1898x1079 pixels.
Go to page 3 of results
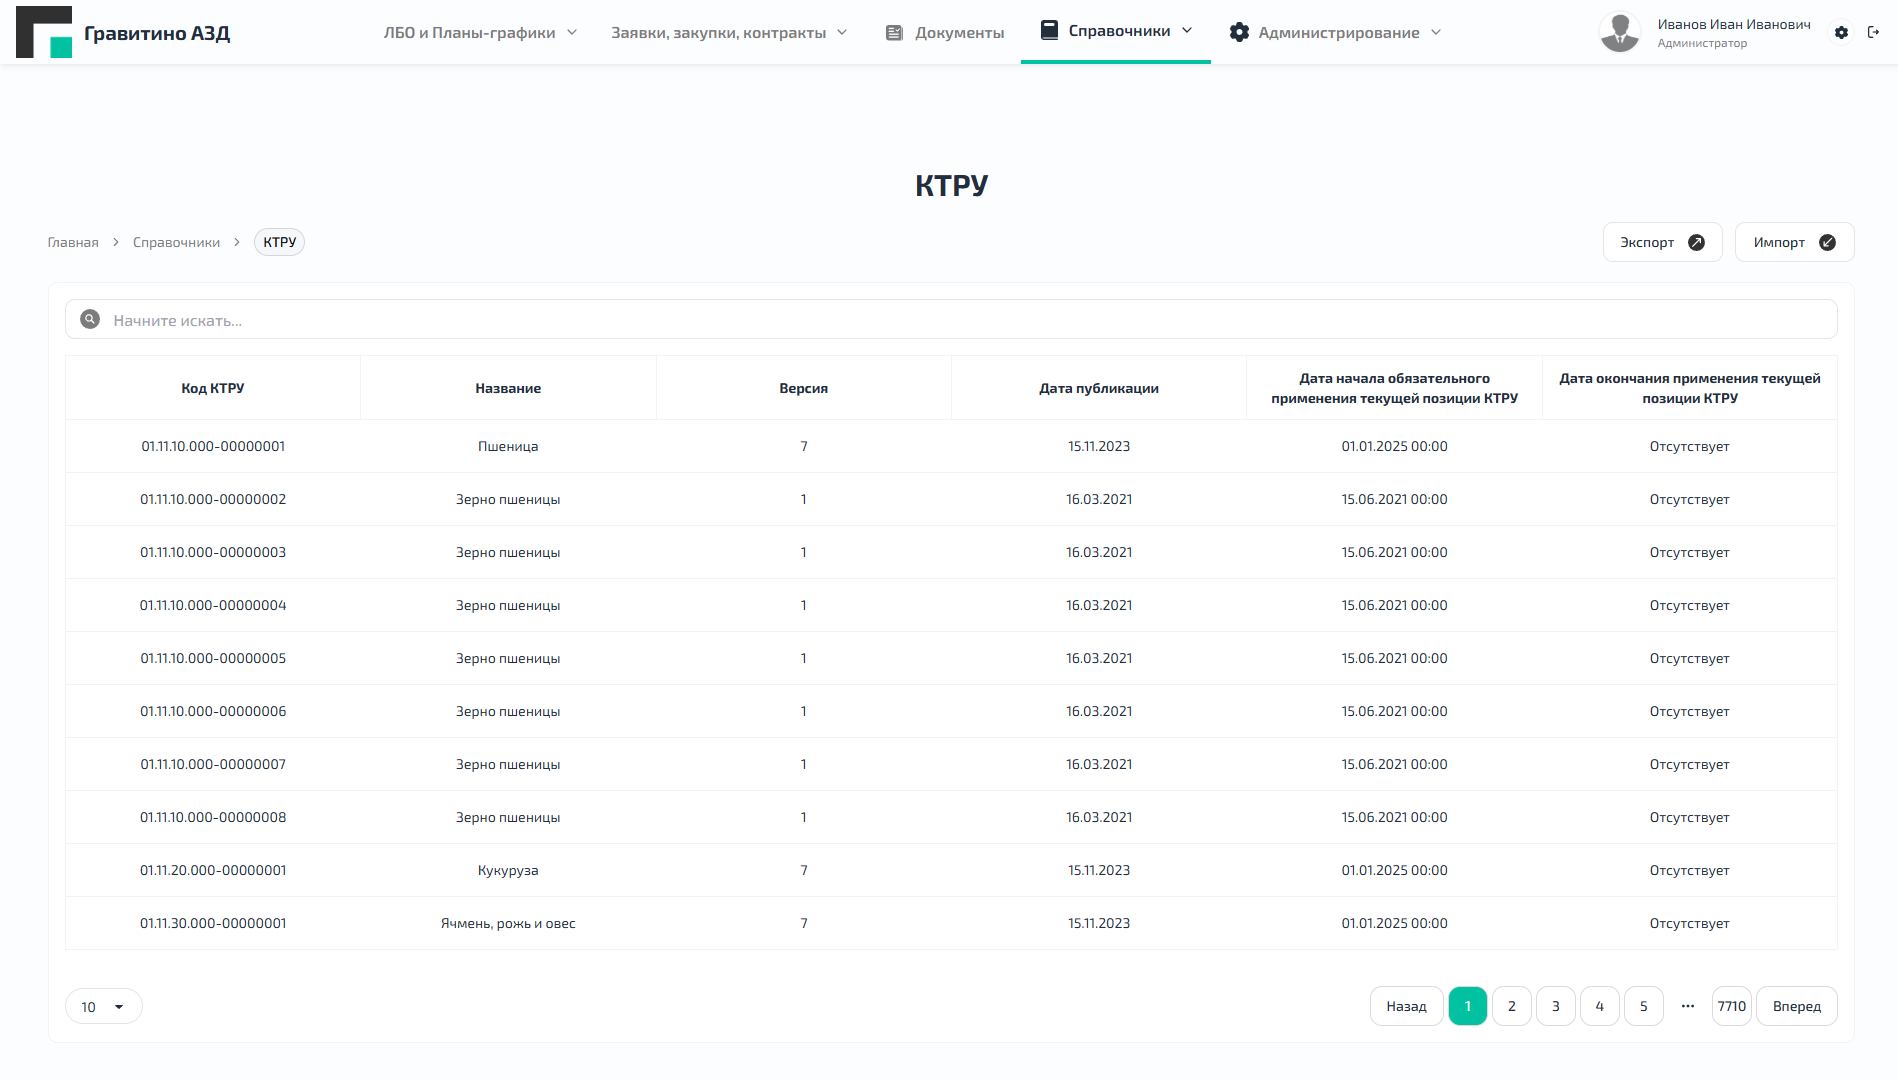pyautogui.click(x=1555, y=1006)
